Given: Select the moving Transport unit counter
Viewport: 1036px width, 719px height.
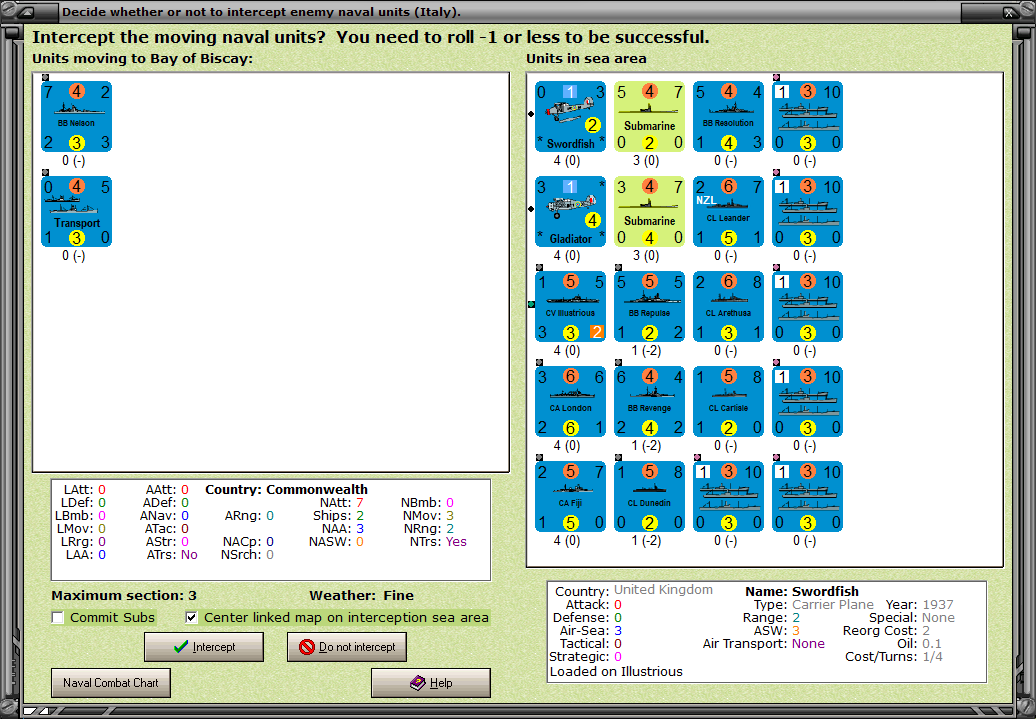Looking at the screenshot, I should coord(77,211).
